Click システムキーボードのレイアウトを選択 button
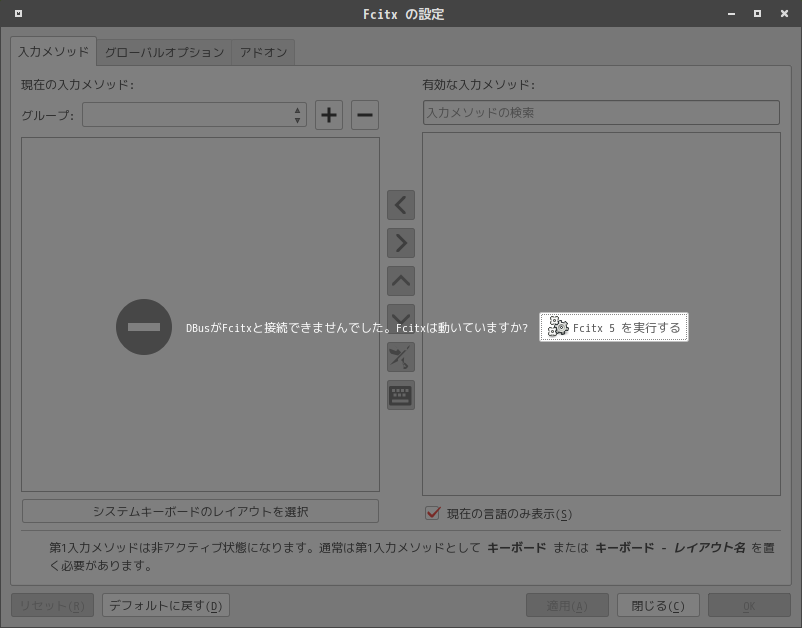 click(200, 511)
